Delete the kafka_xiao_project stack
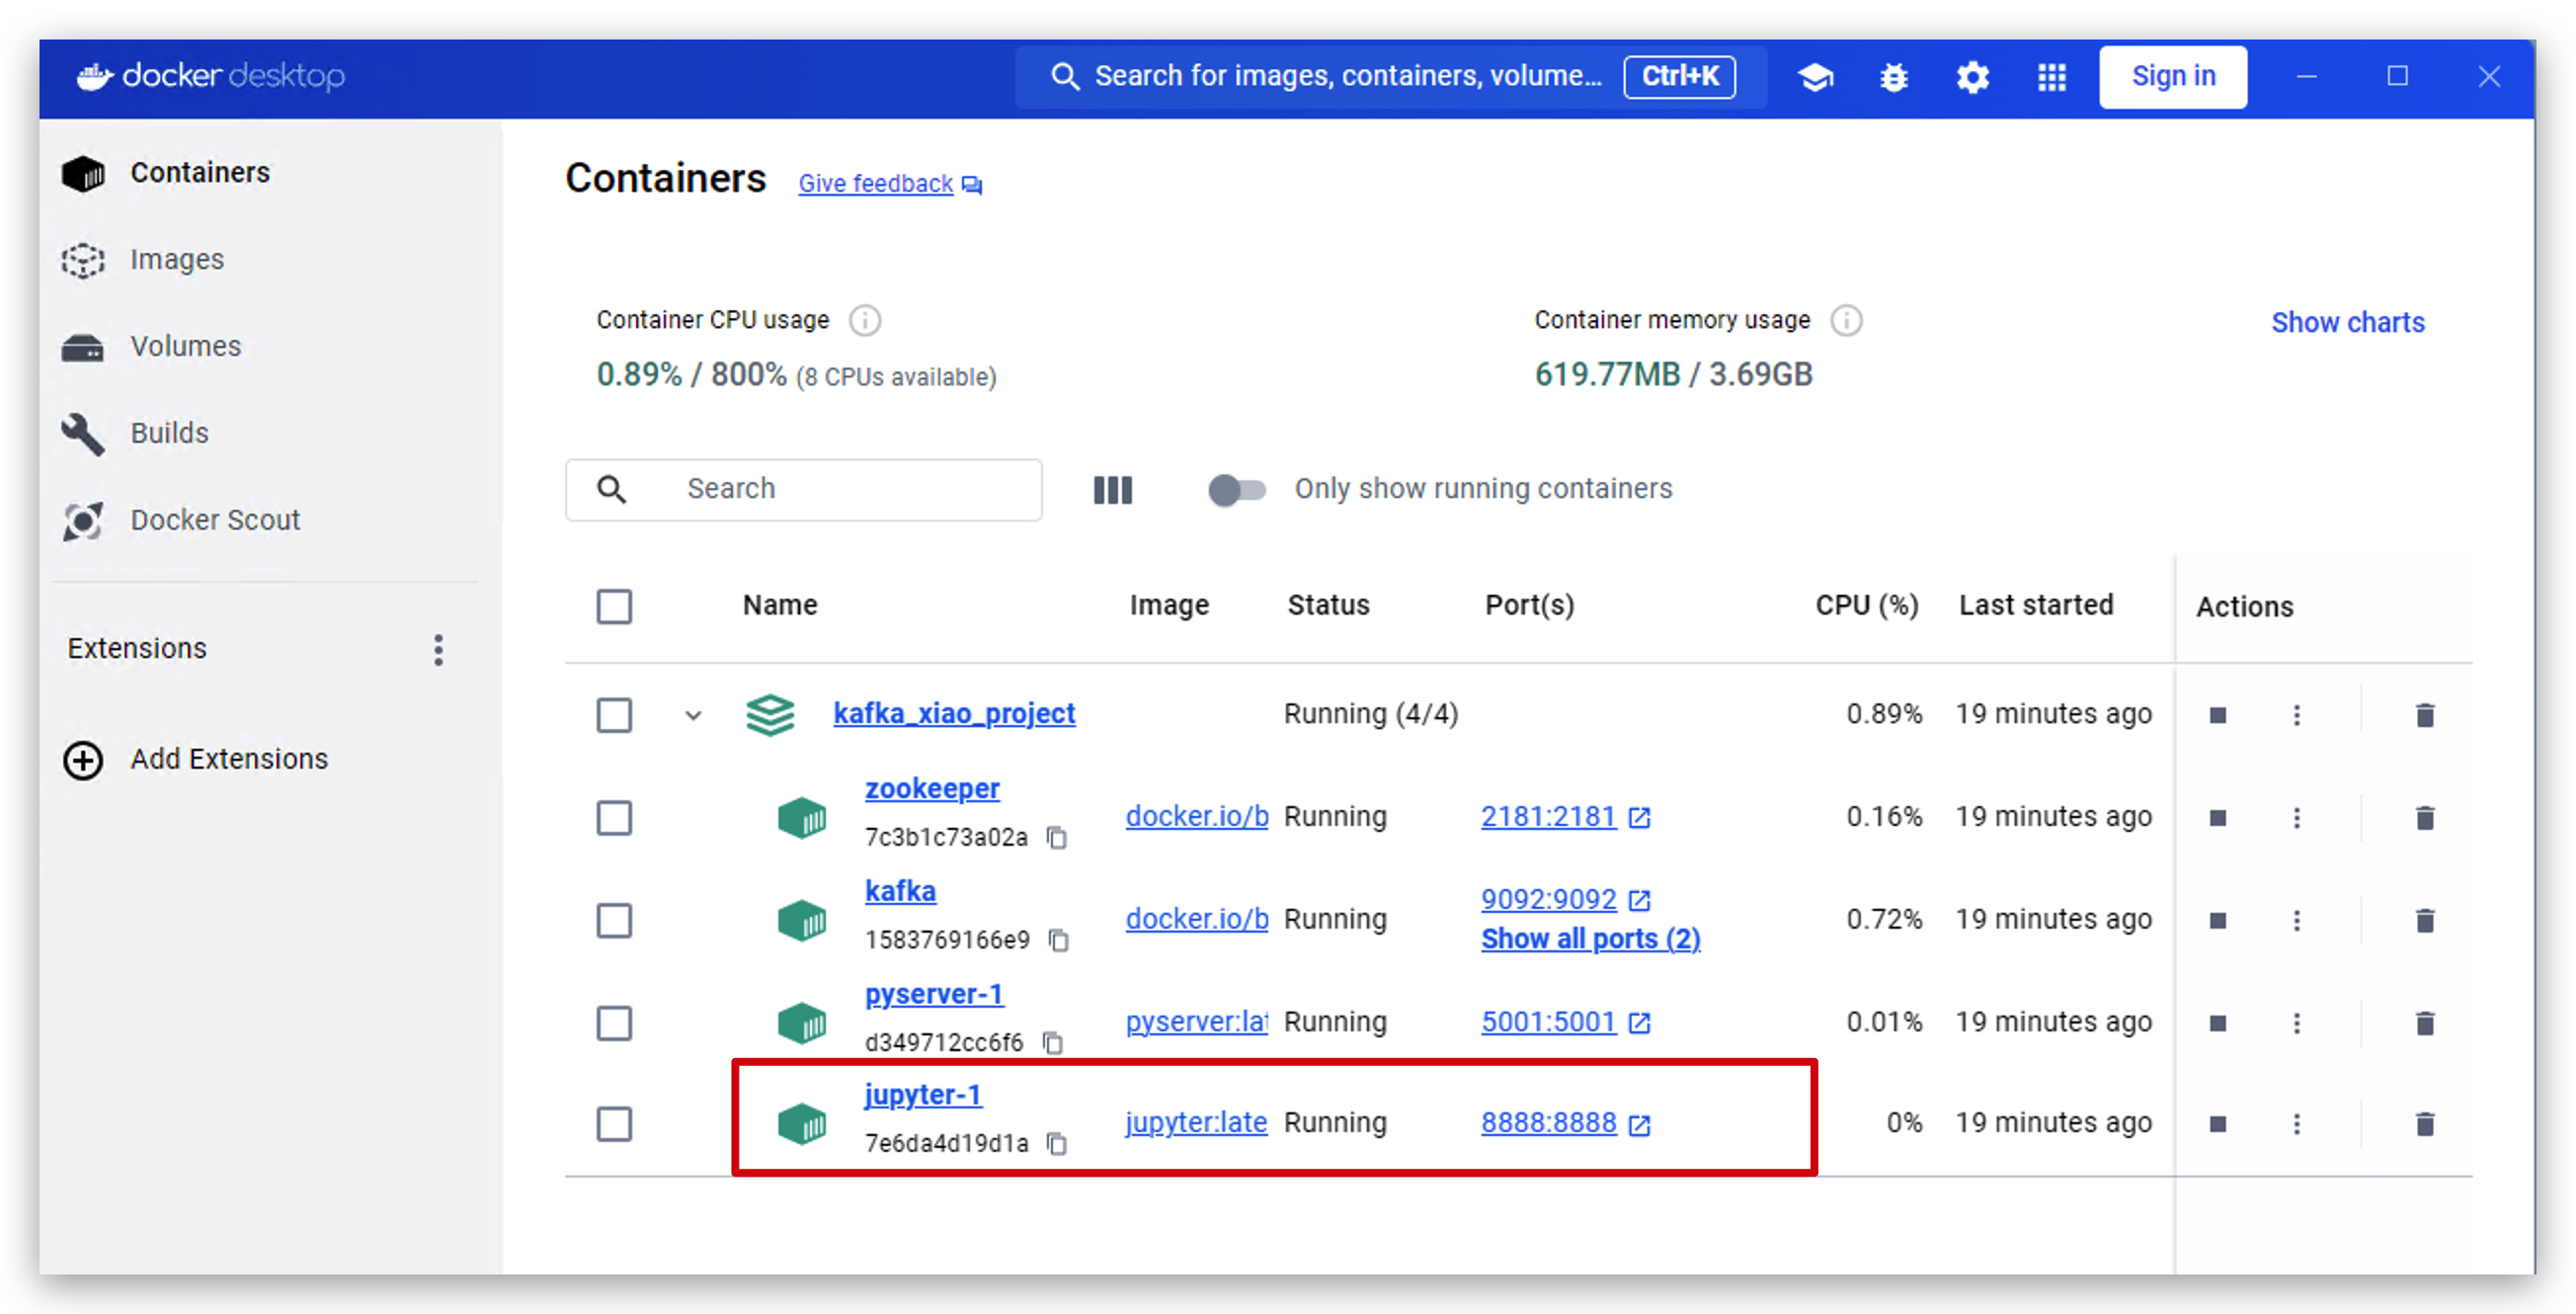The width and height of the screenshot is (2576, 1314). 2425,715
